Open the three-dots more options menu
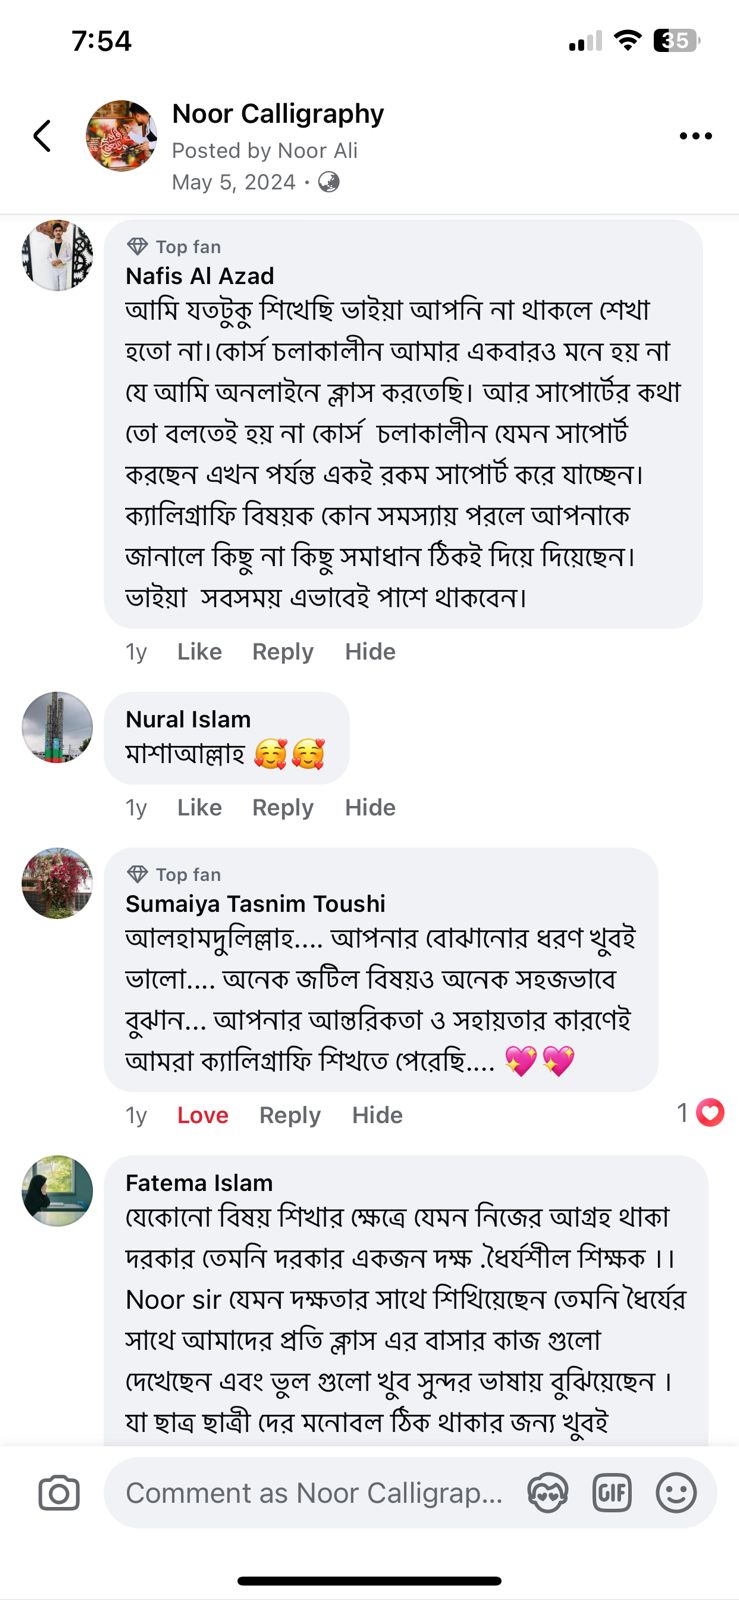This screenshot has width=739, height=1600. (x=695, y=136)
